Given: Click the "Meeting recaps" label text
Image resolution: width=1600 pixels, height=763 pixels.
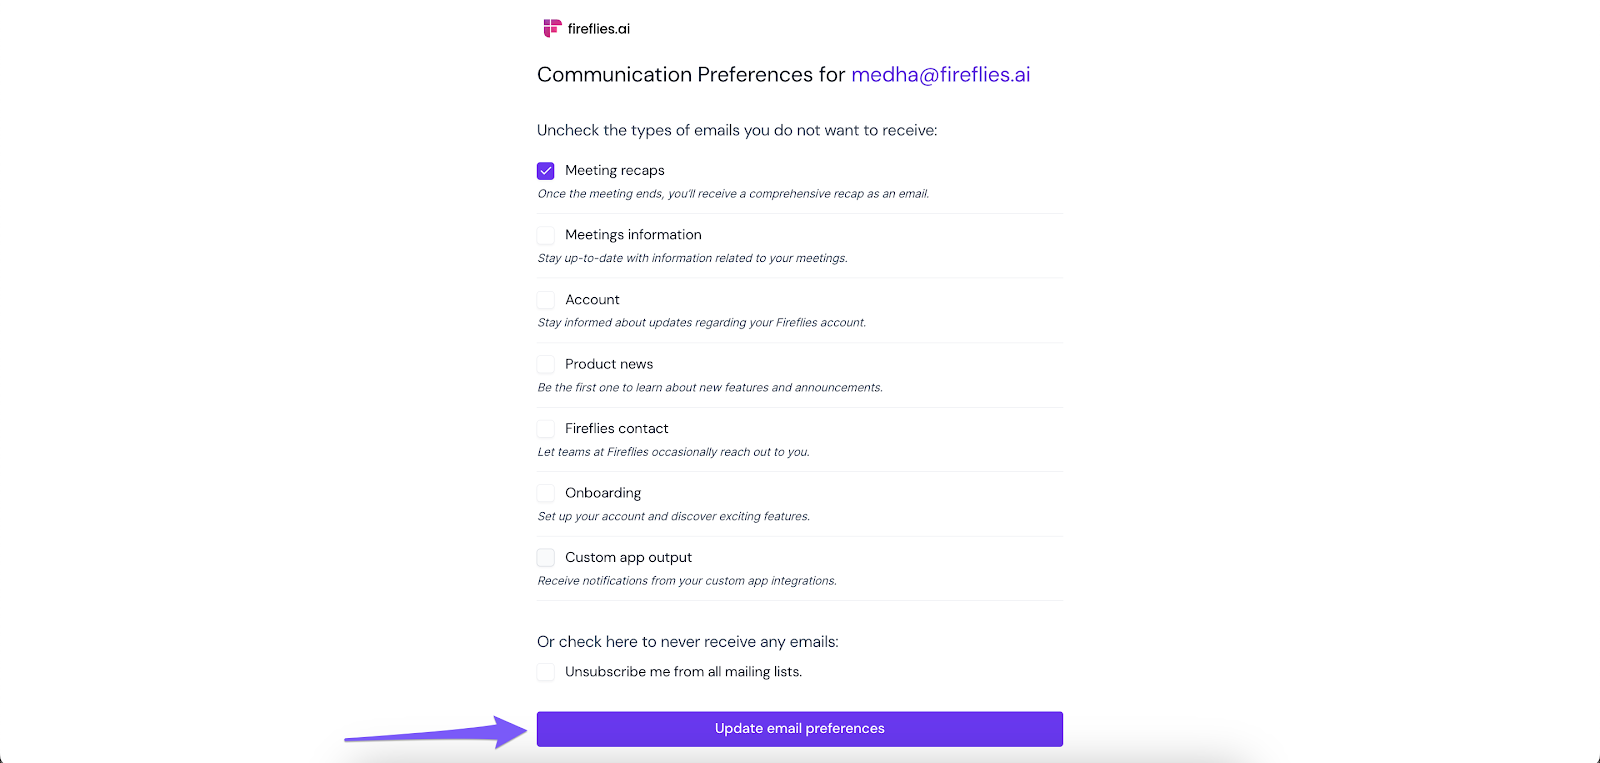Looking at the screenshot, I should [x=614, y=171].
